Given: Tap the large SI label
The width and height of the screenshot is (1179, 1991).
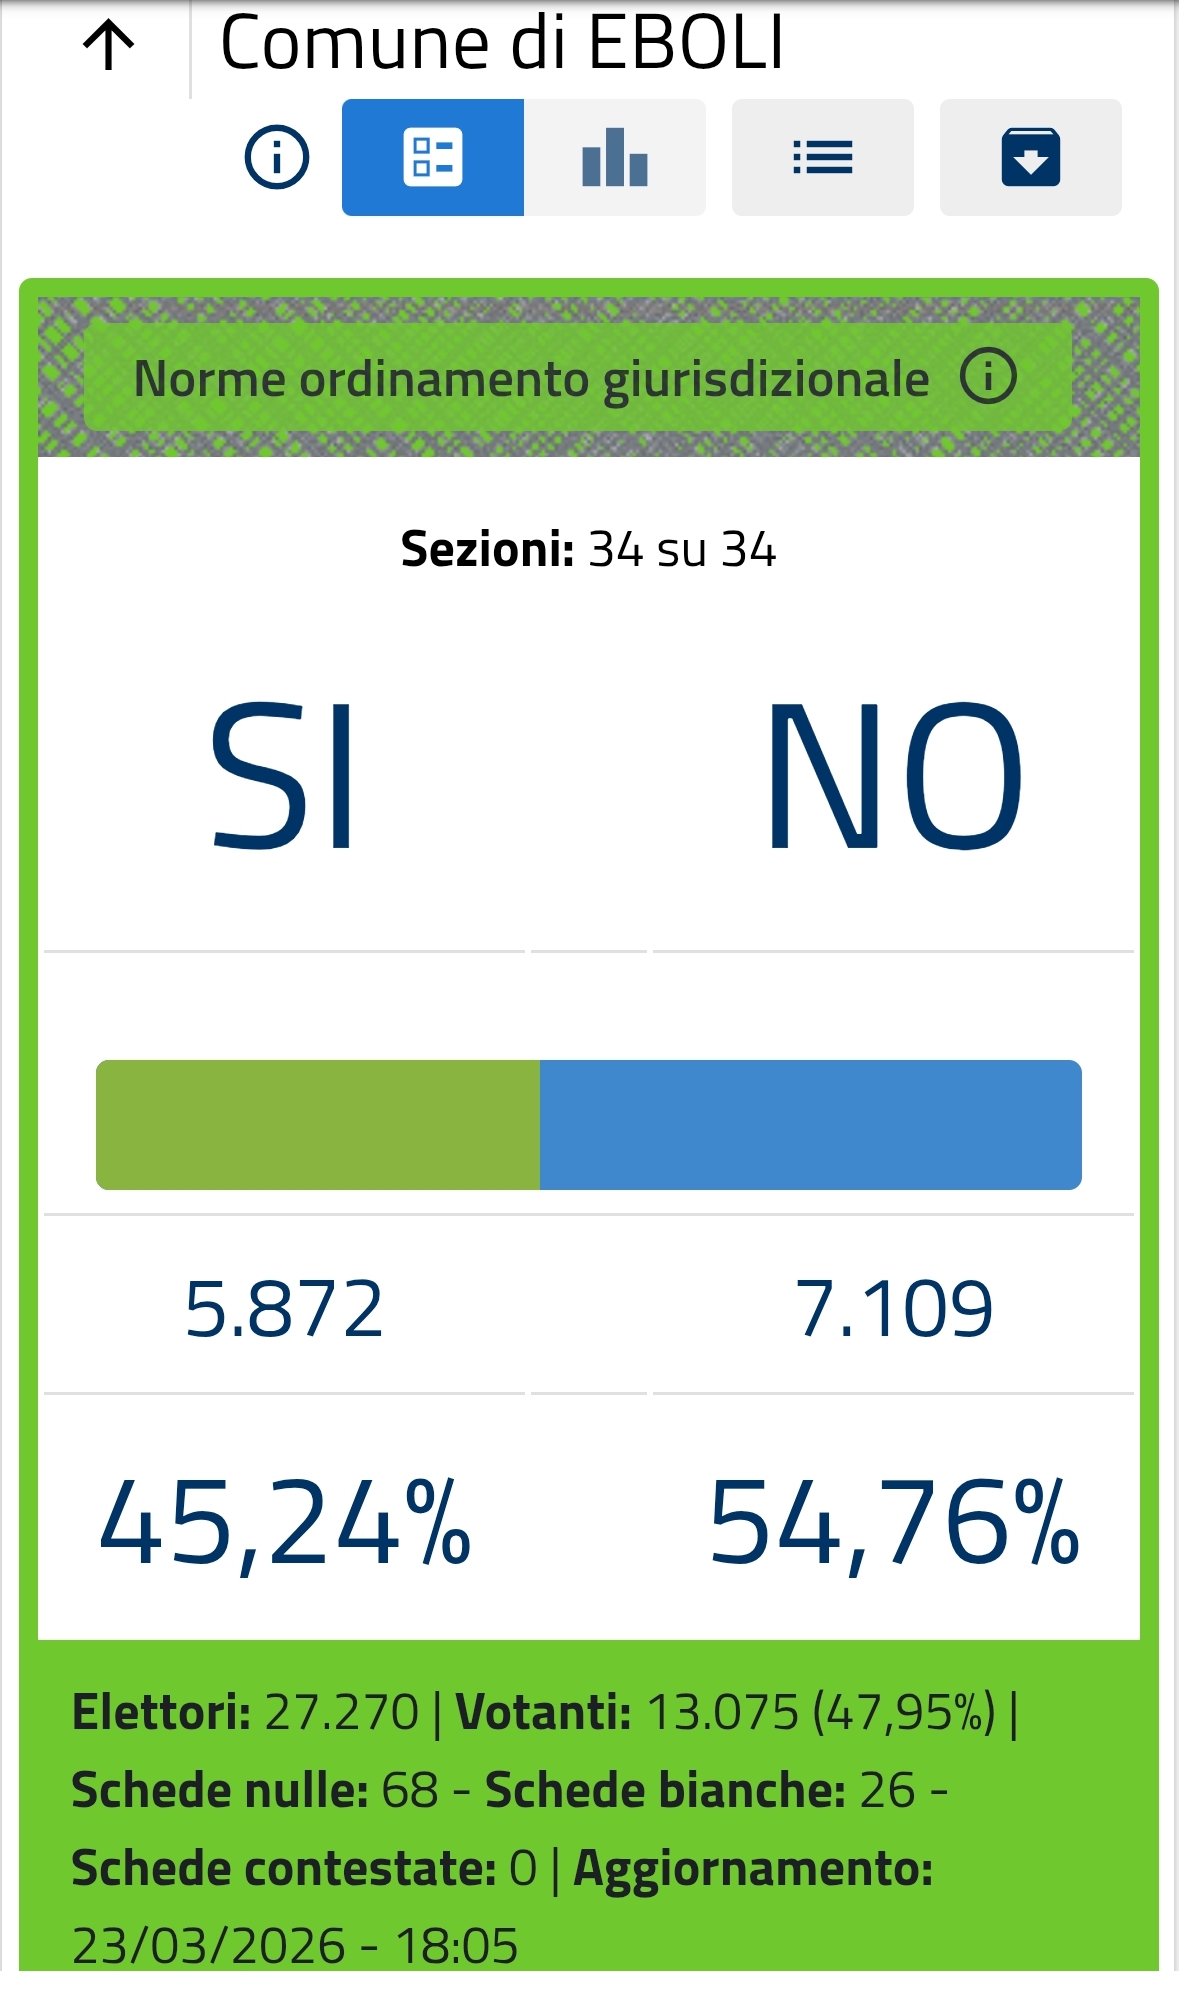Looking at the screenshot, I should tap(284, 776).
